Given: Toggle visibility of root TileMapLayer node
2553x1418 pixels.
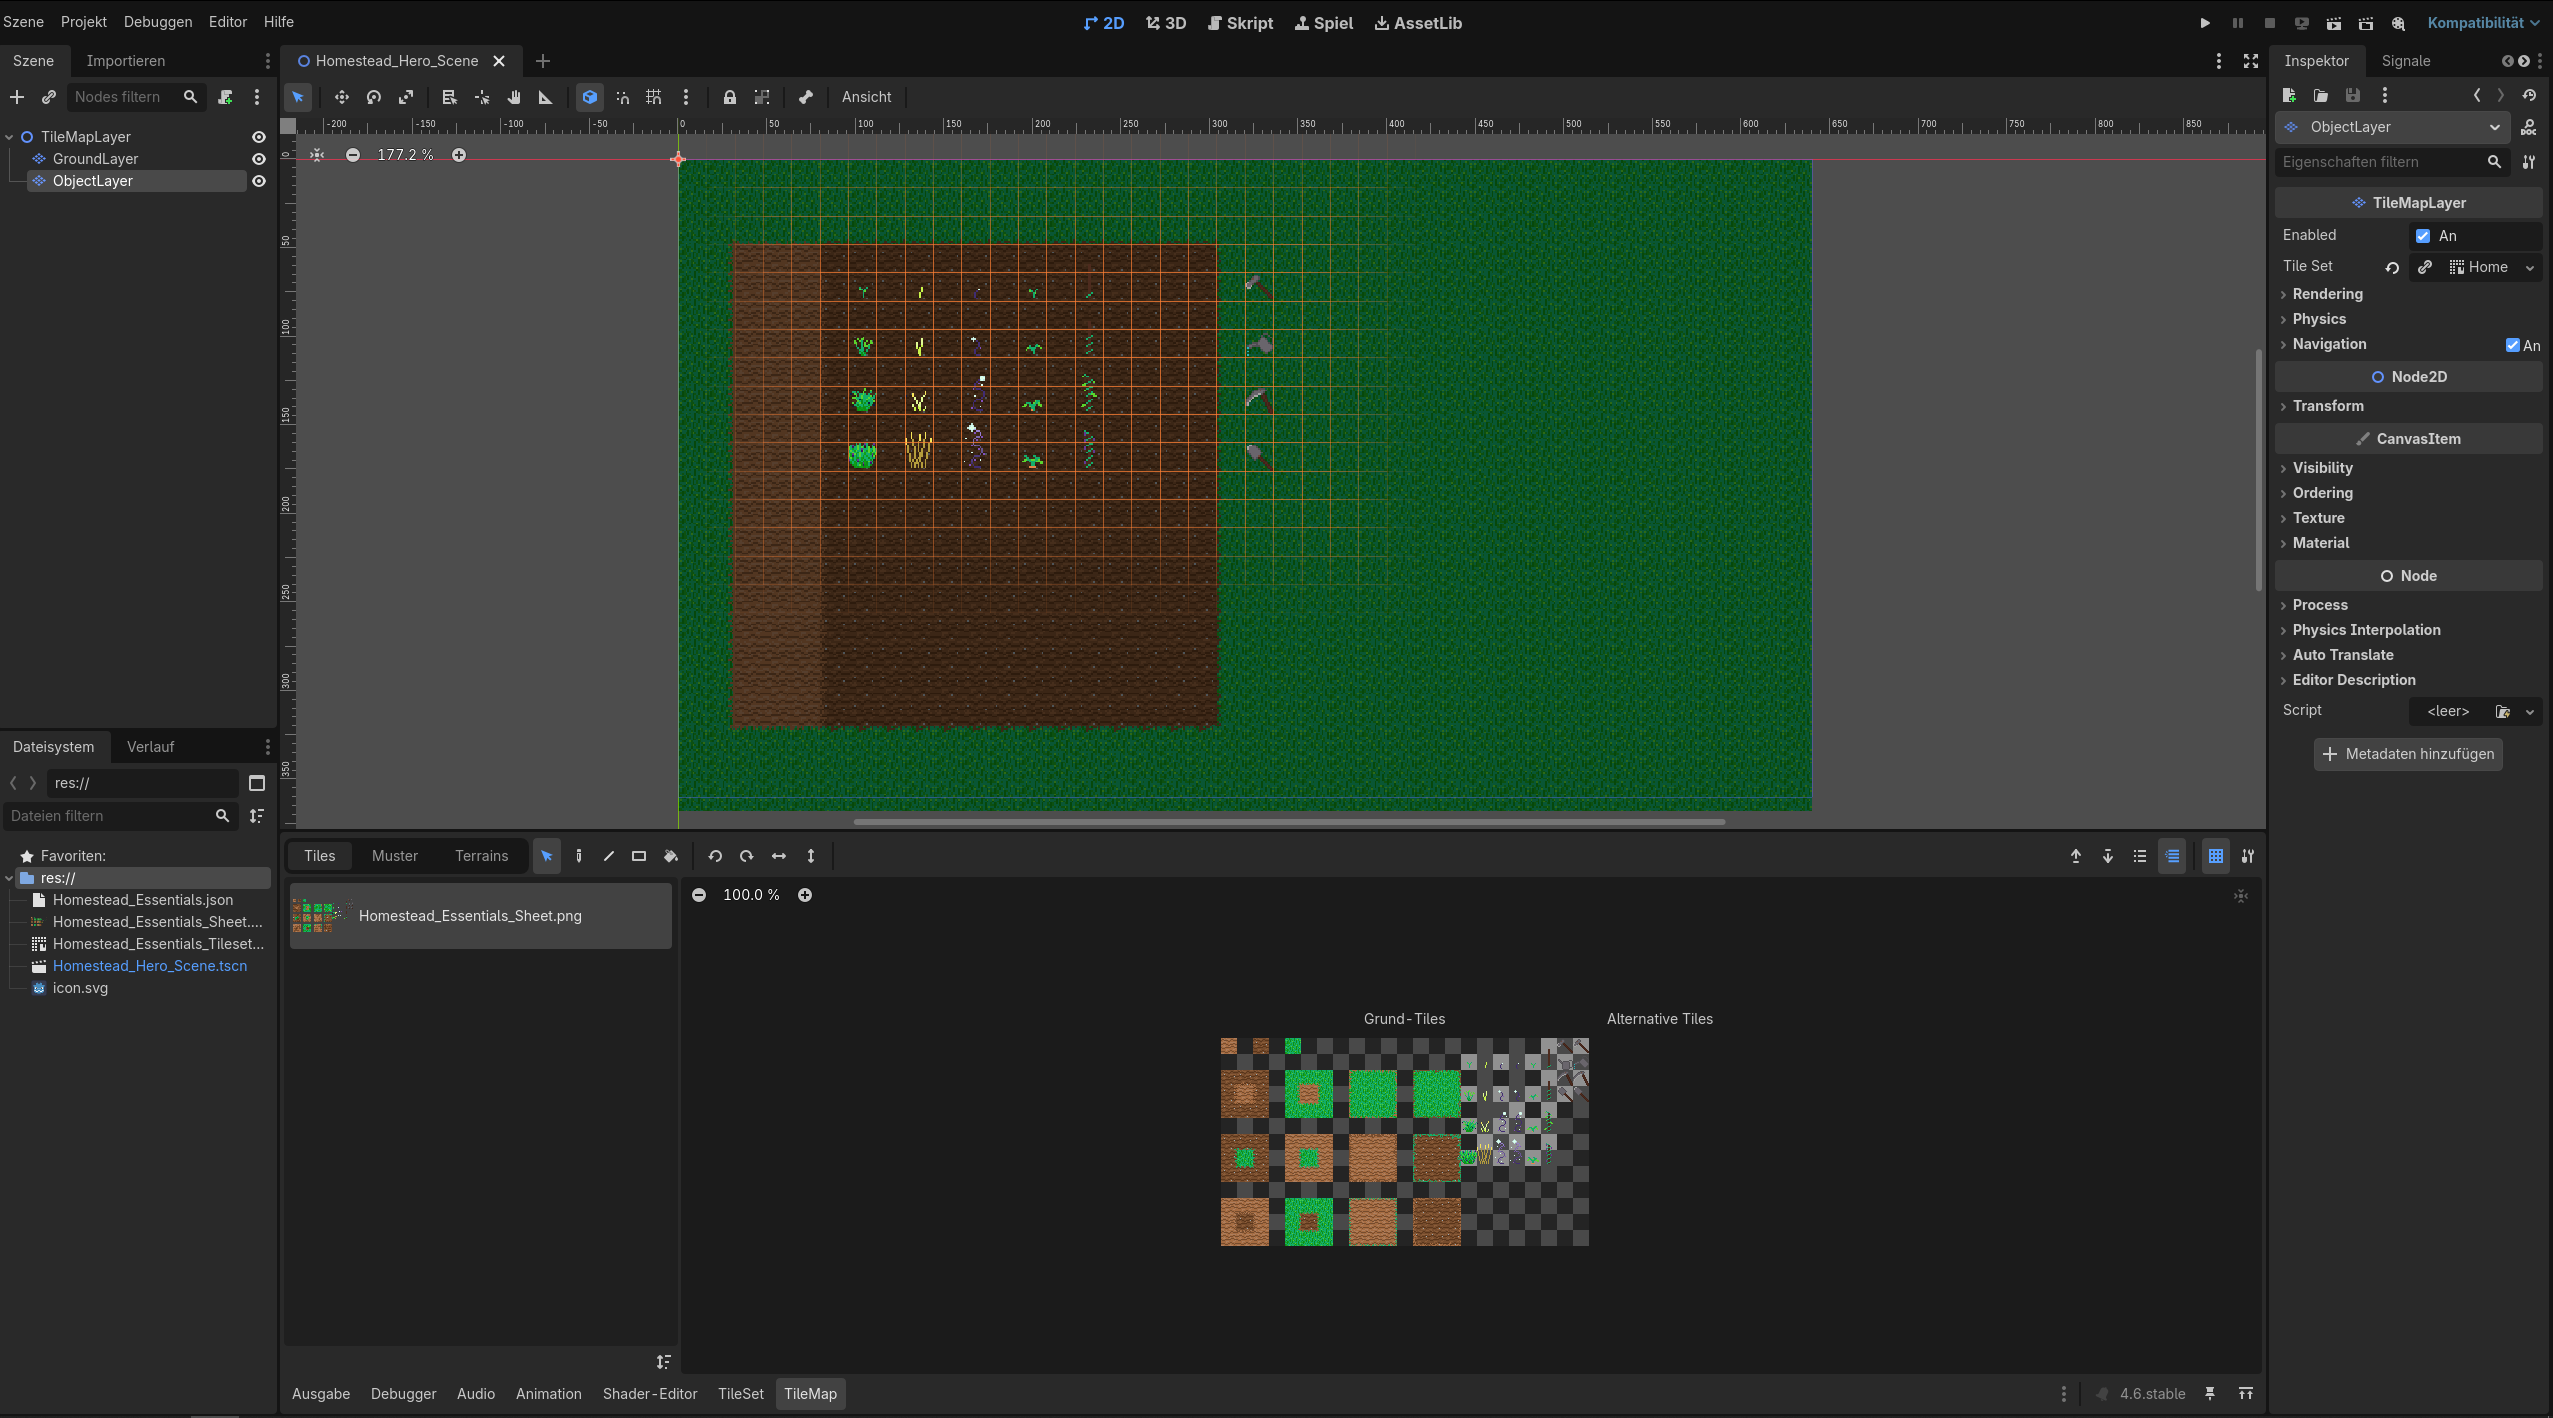Looking at the screenshot, I should [259, 137].
